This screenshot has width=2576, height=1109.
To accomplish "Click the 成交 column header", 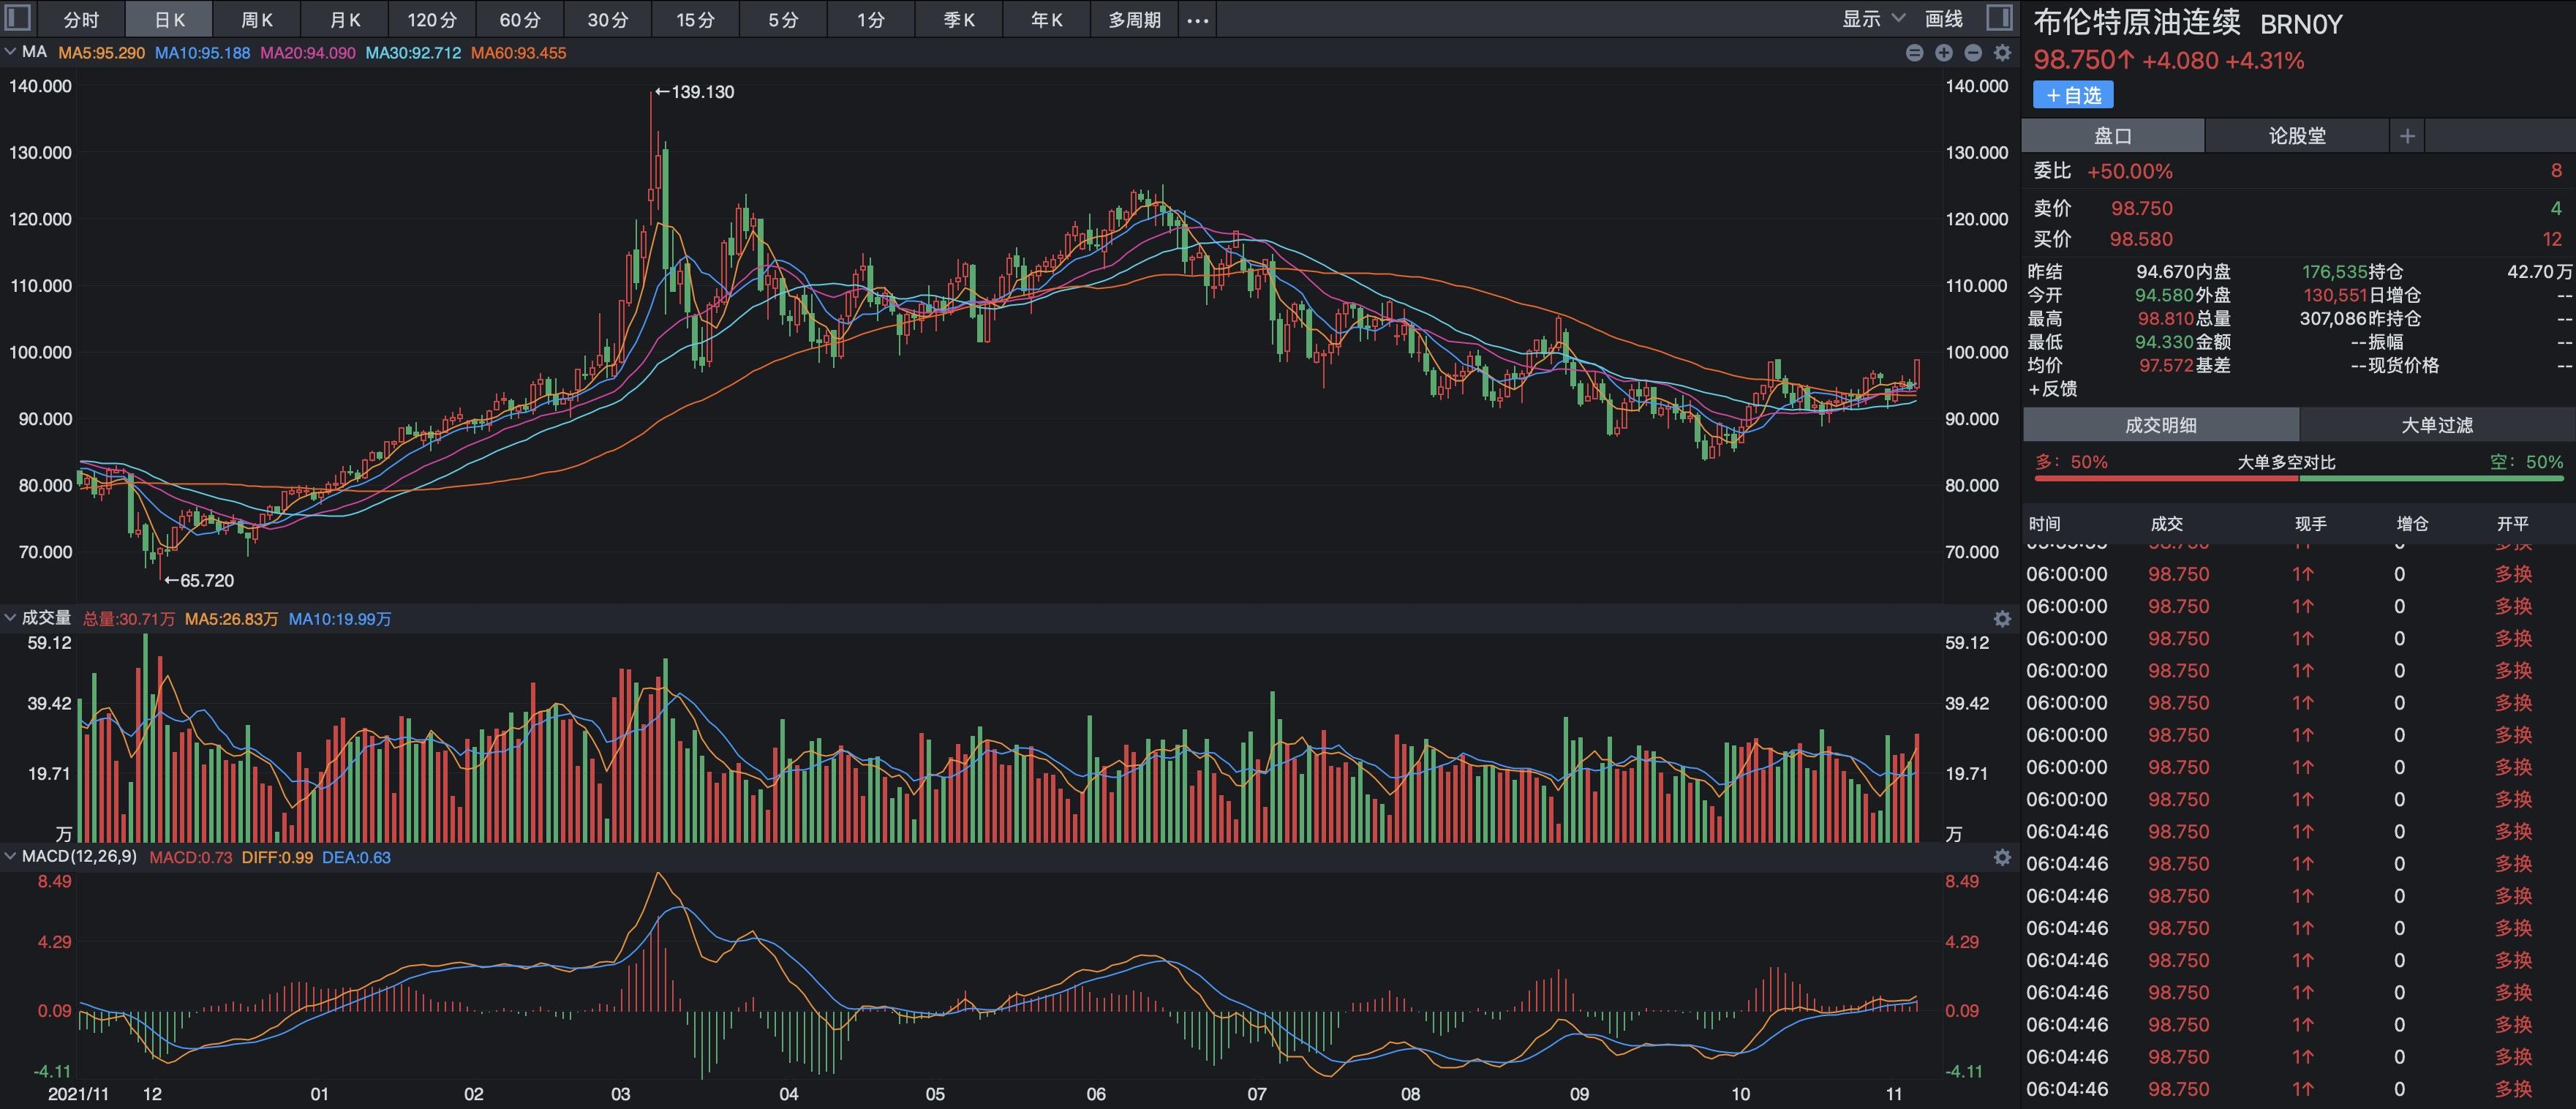I will [x=2166, y=524].
